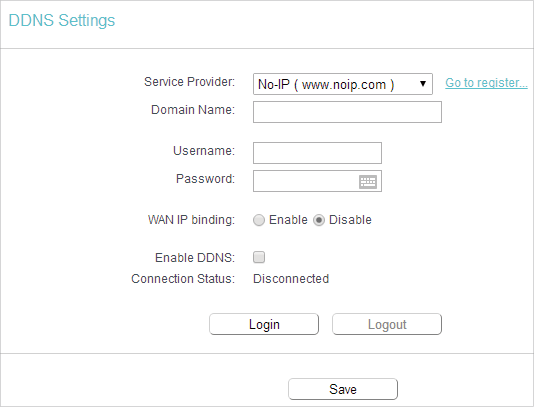Image resolution: width=534 pixels, height=407 pixels.
Task: Click the Connection Status label
Action: click(183, 279)
